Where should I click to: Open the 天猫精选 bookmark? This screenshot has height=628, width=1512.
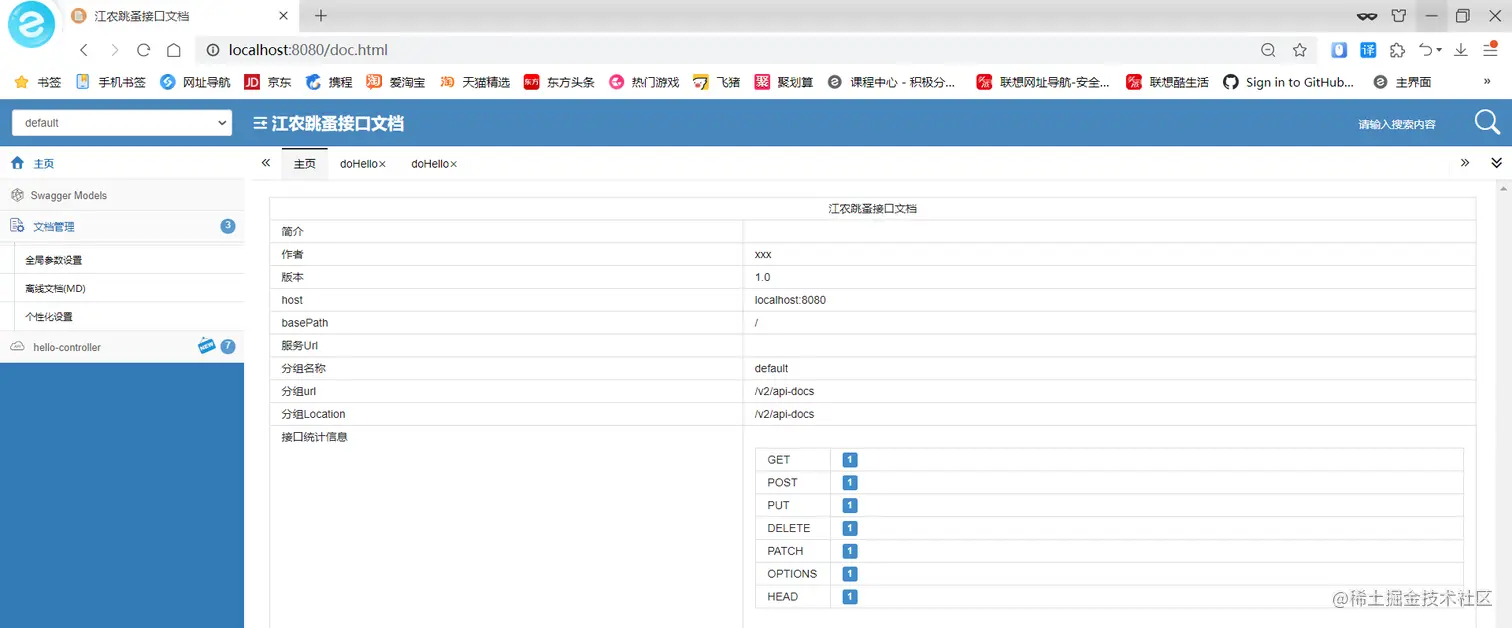[475, 82]
